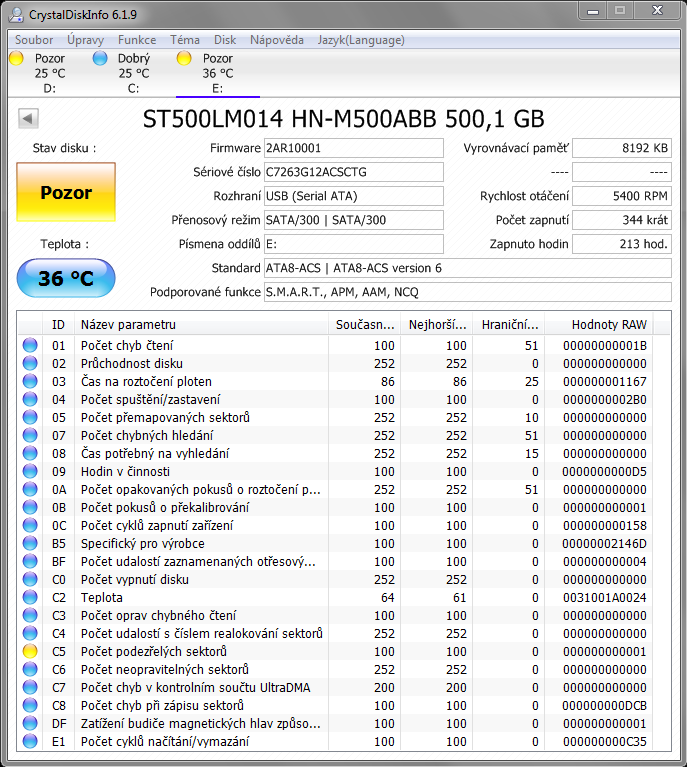Open the Téma menu
Viewport: 687px width, 767px height.
(x=185, y=40)
